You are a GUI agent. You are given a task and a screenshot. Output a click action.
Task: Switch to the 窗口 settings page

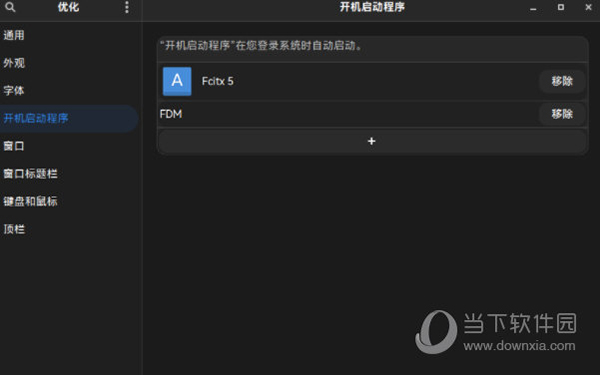(69, 146)
